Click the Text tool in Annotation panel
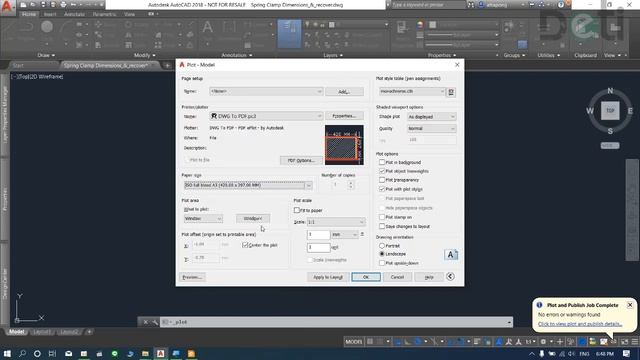 pos(207,28)
